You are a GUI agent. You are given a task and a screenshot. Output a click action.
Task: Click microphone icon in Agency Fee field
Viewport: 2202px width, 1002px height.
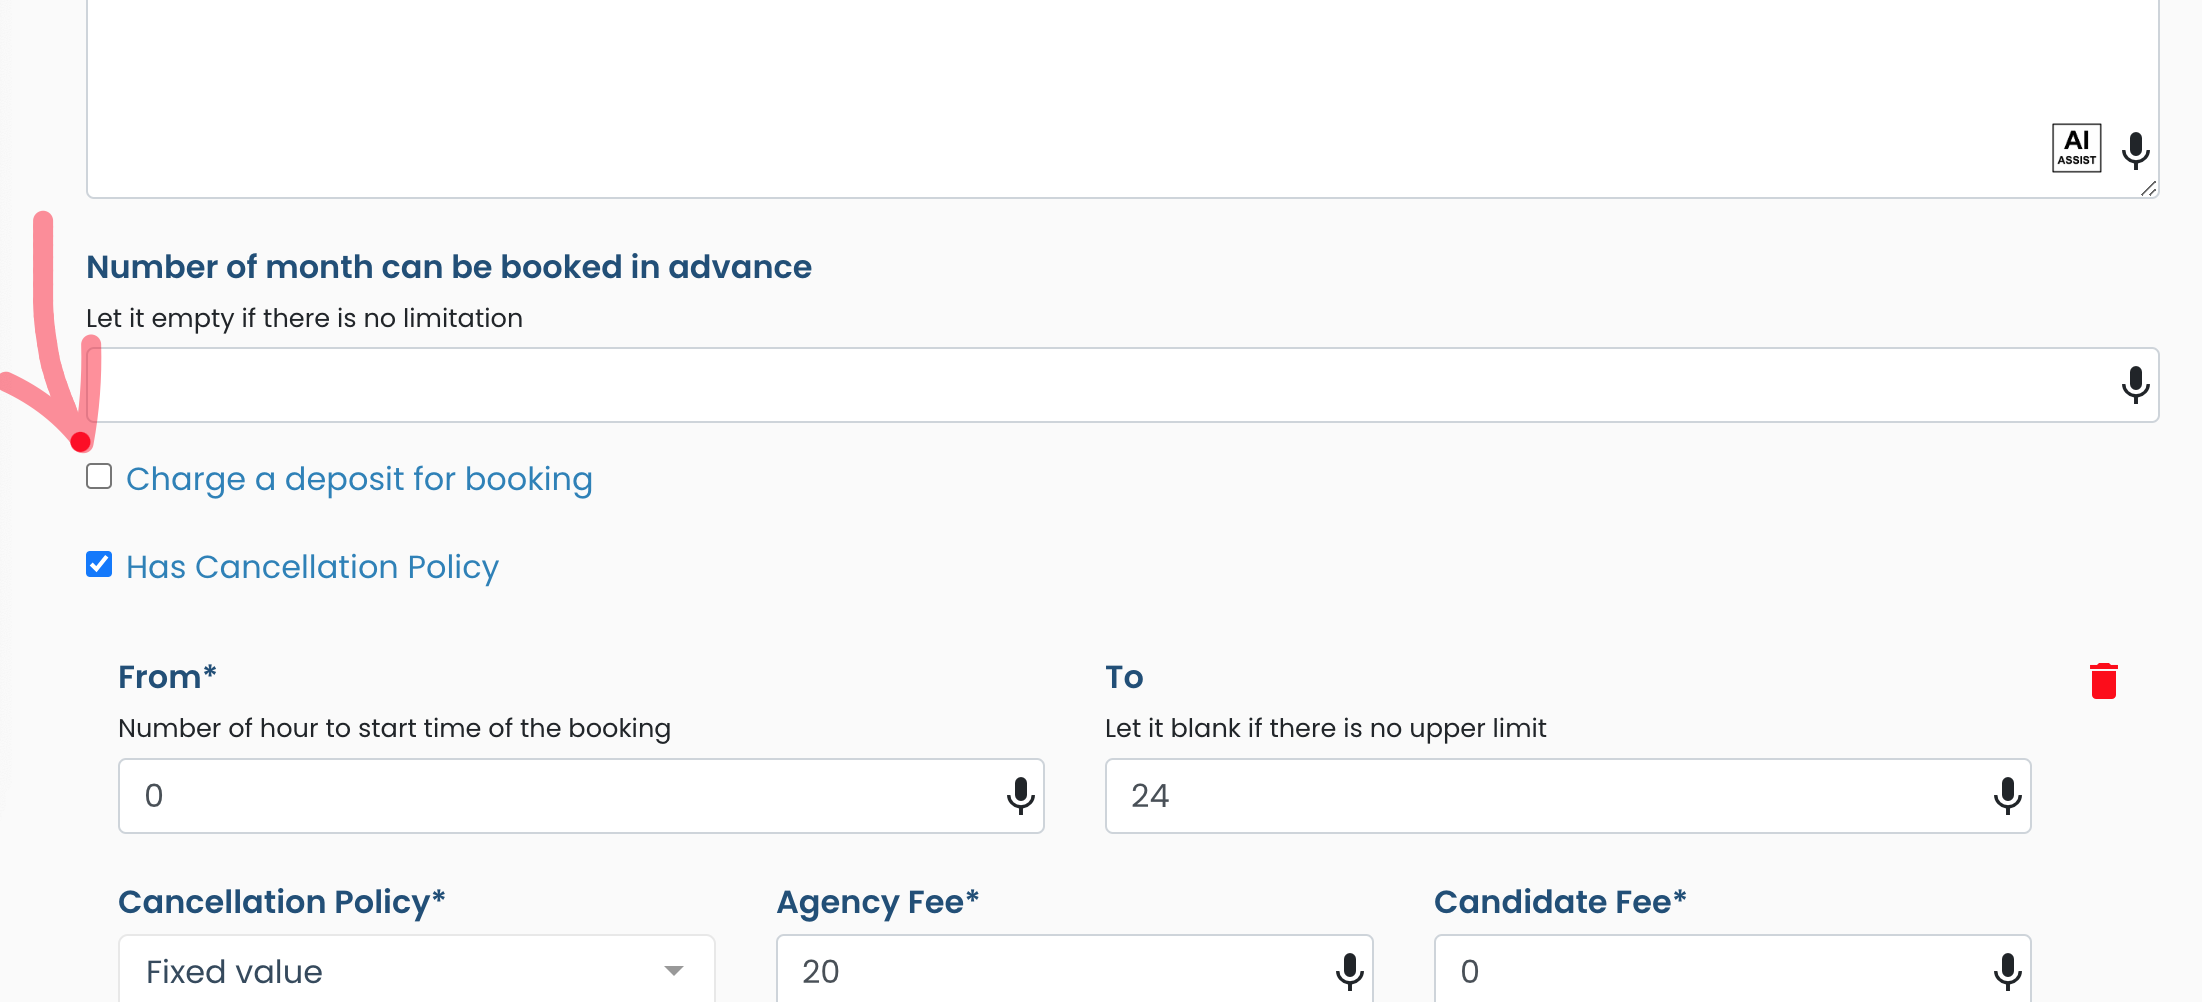pyautogui.click(x=1349, y=971)
